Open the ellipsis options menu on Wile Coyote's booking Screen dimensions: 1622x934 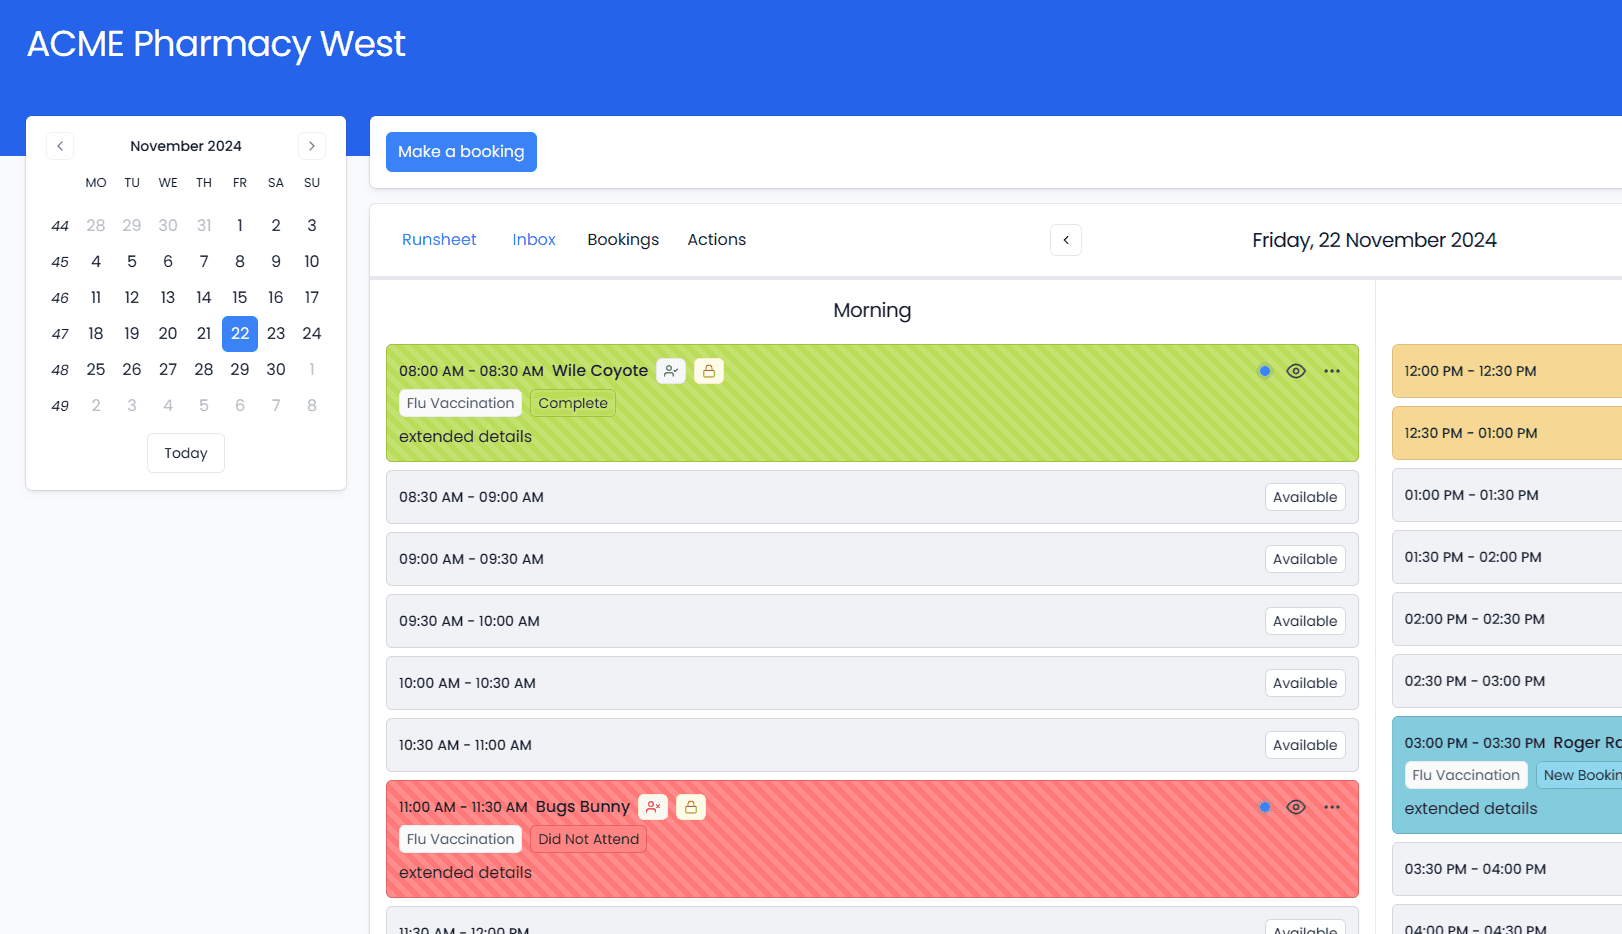[x=1332, y=371]
